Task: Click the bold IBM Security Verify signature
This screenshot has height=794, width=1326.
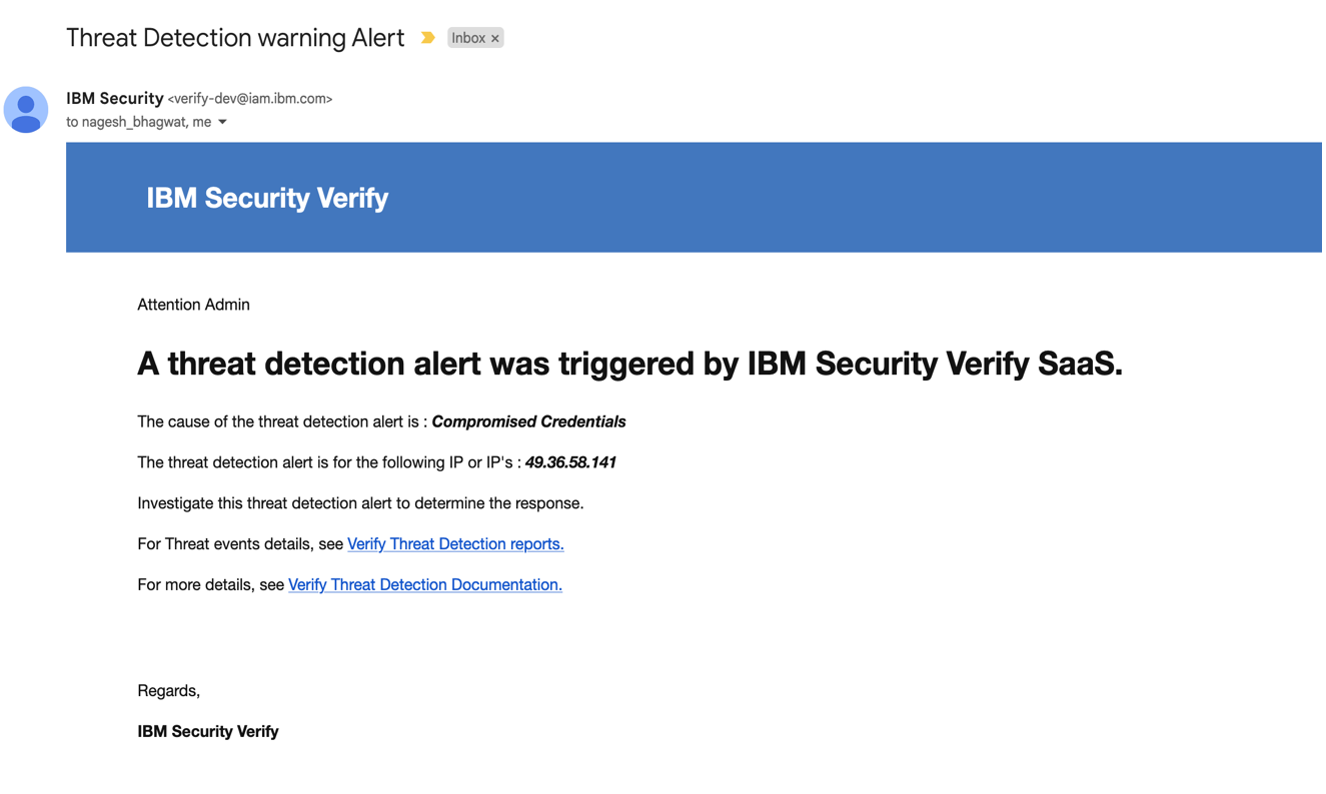Action: (208, 732)
